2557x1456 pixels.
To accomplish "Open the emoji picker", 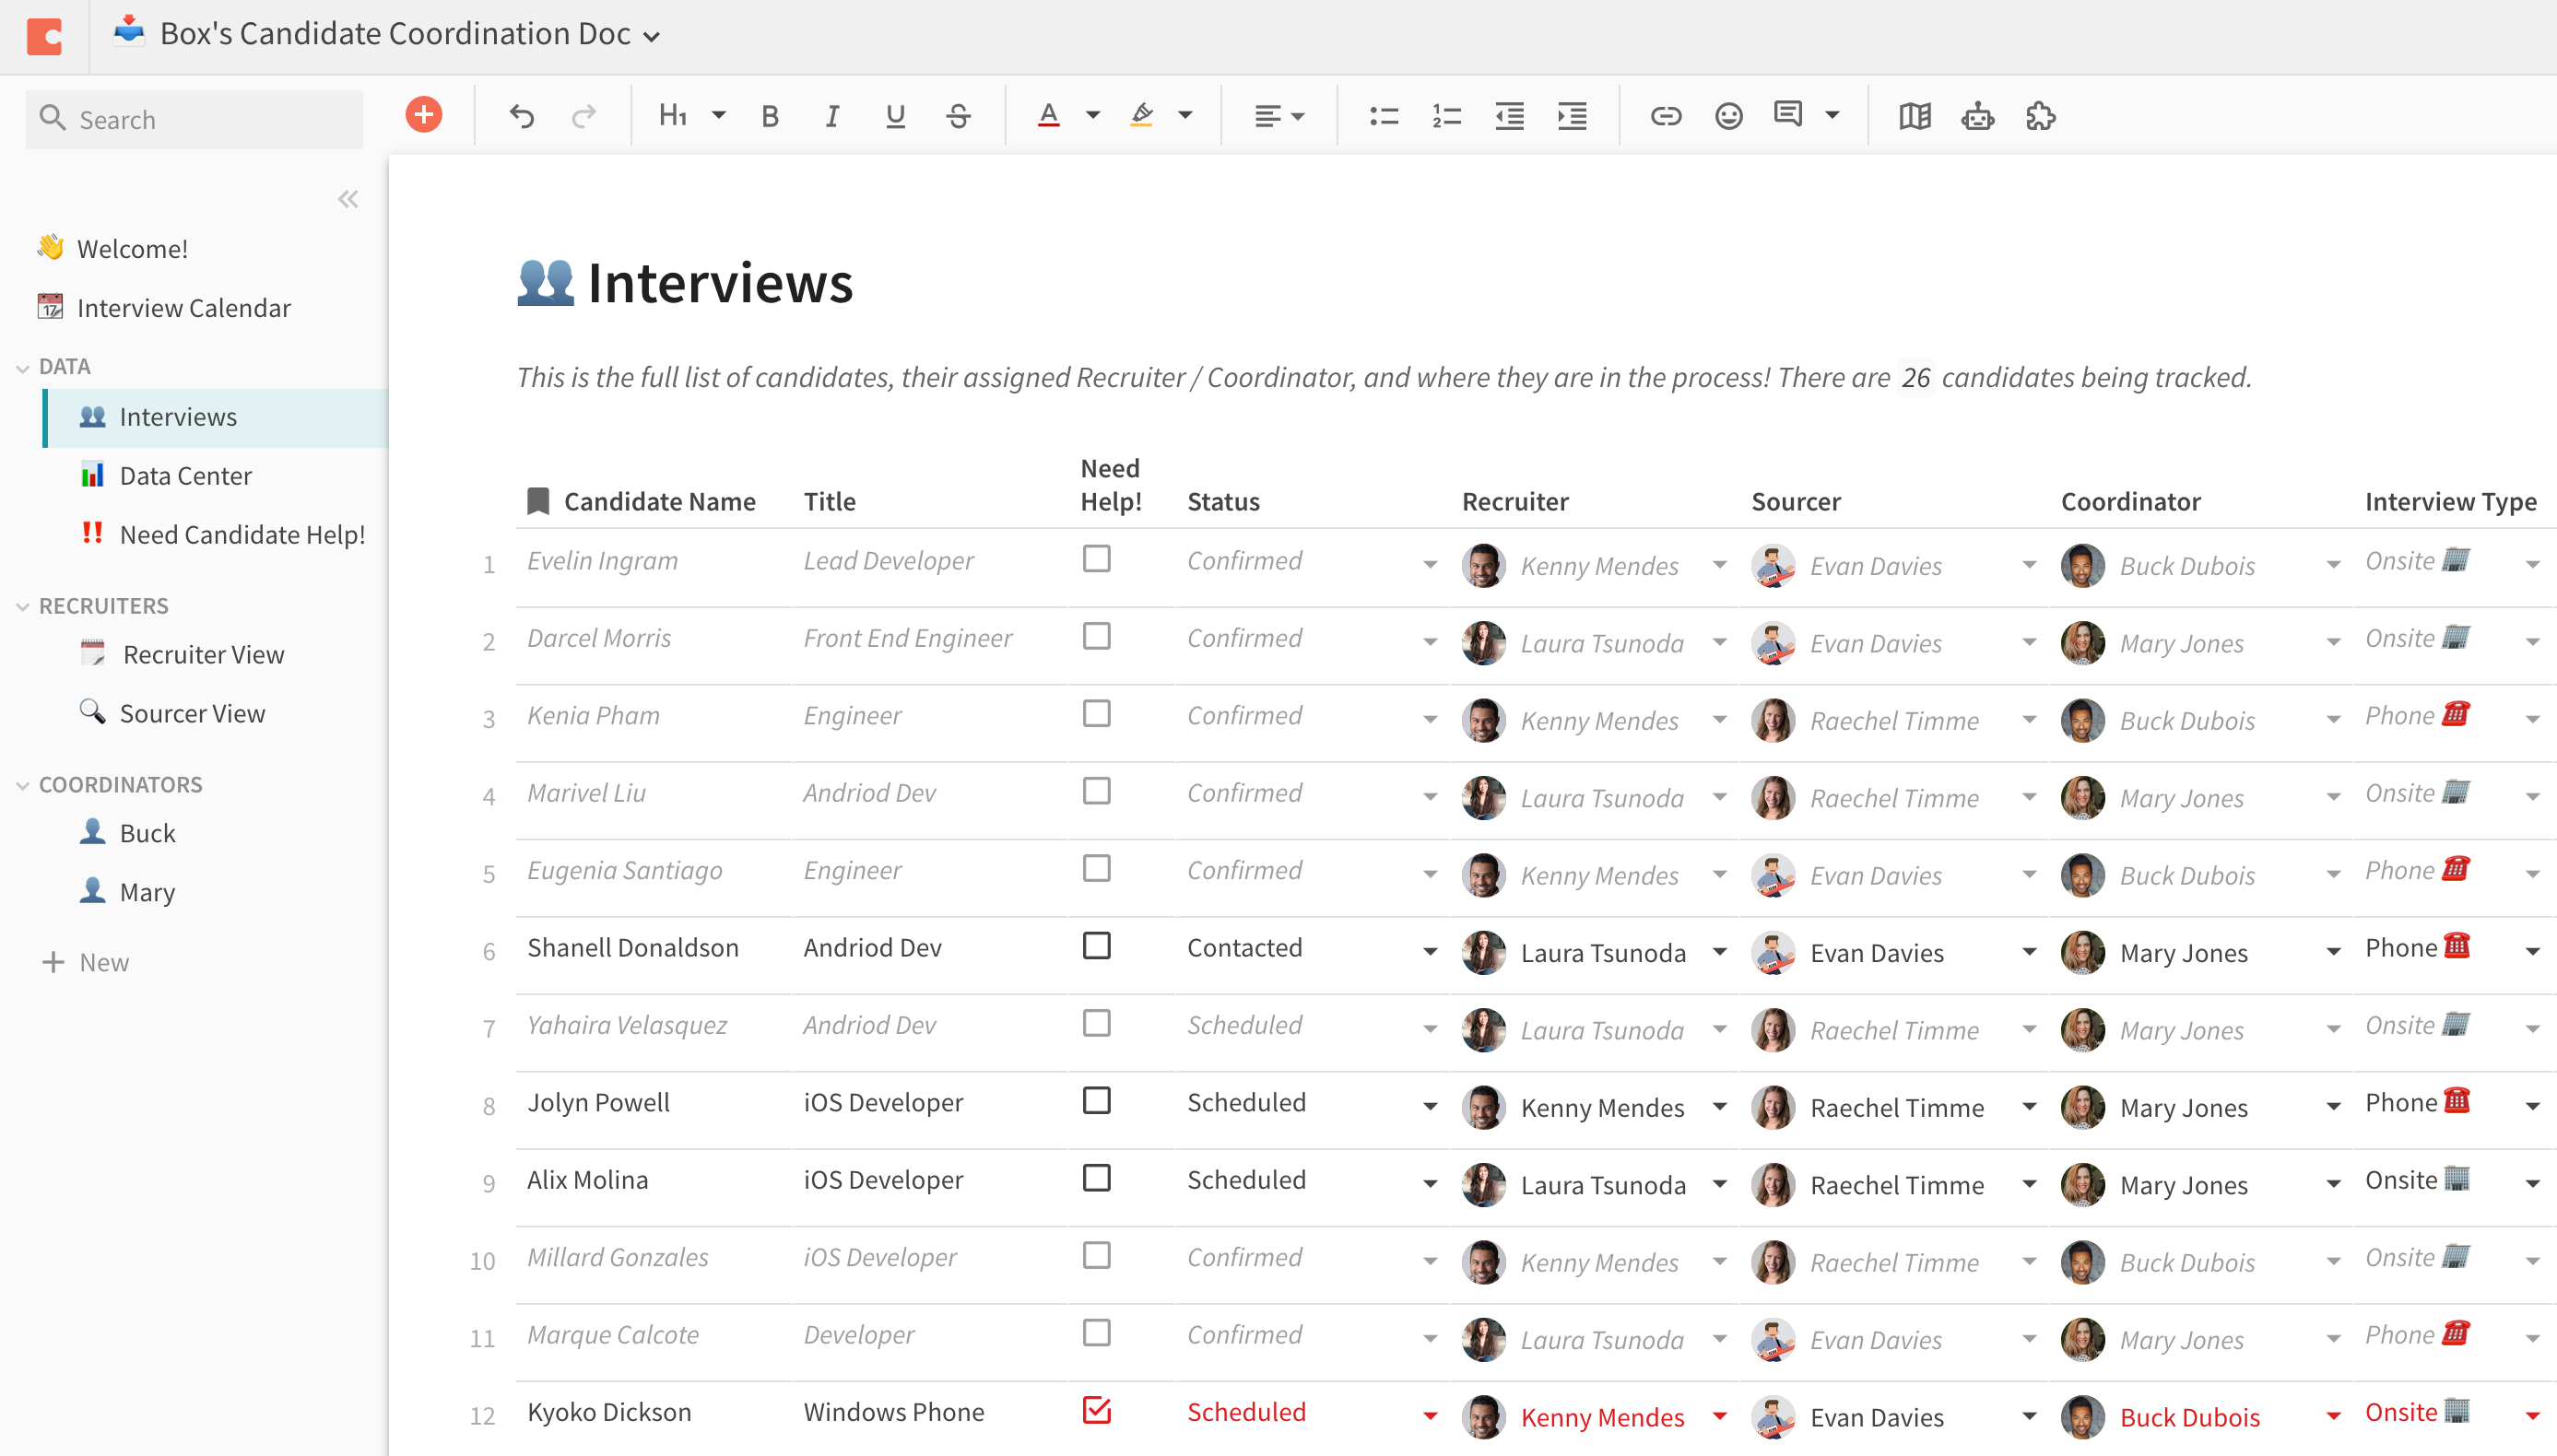I will 1728,116.
